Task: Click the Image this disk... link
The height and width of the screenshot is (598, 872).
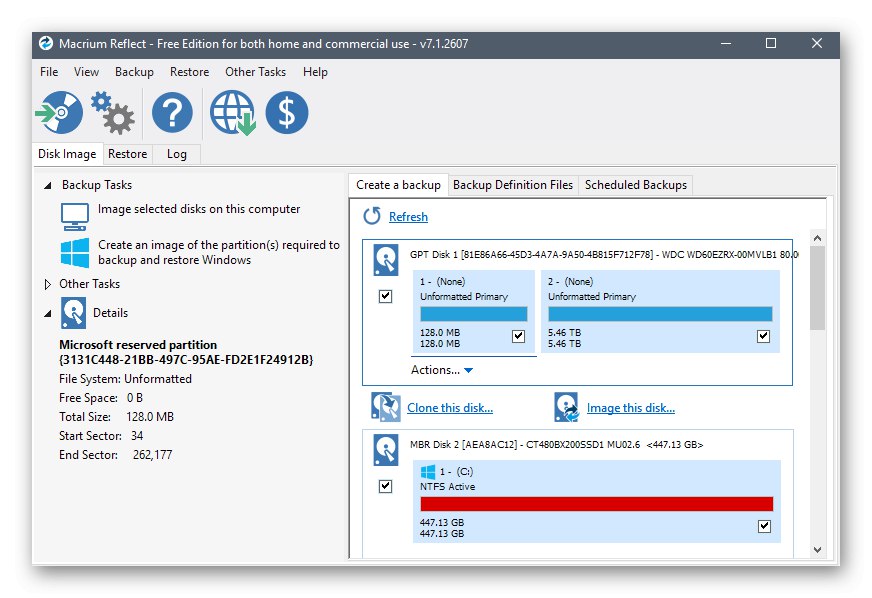Action: pyautogui.click(x=631, y=408)
